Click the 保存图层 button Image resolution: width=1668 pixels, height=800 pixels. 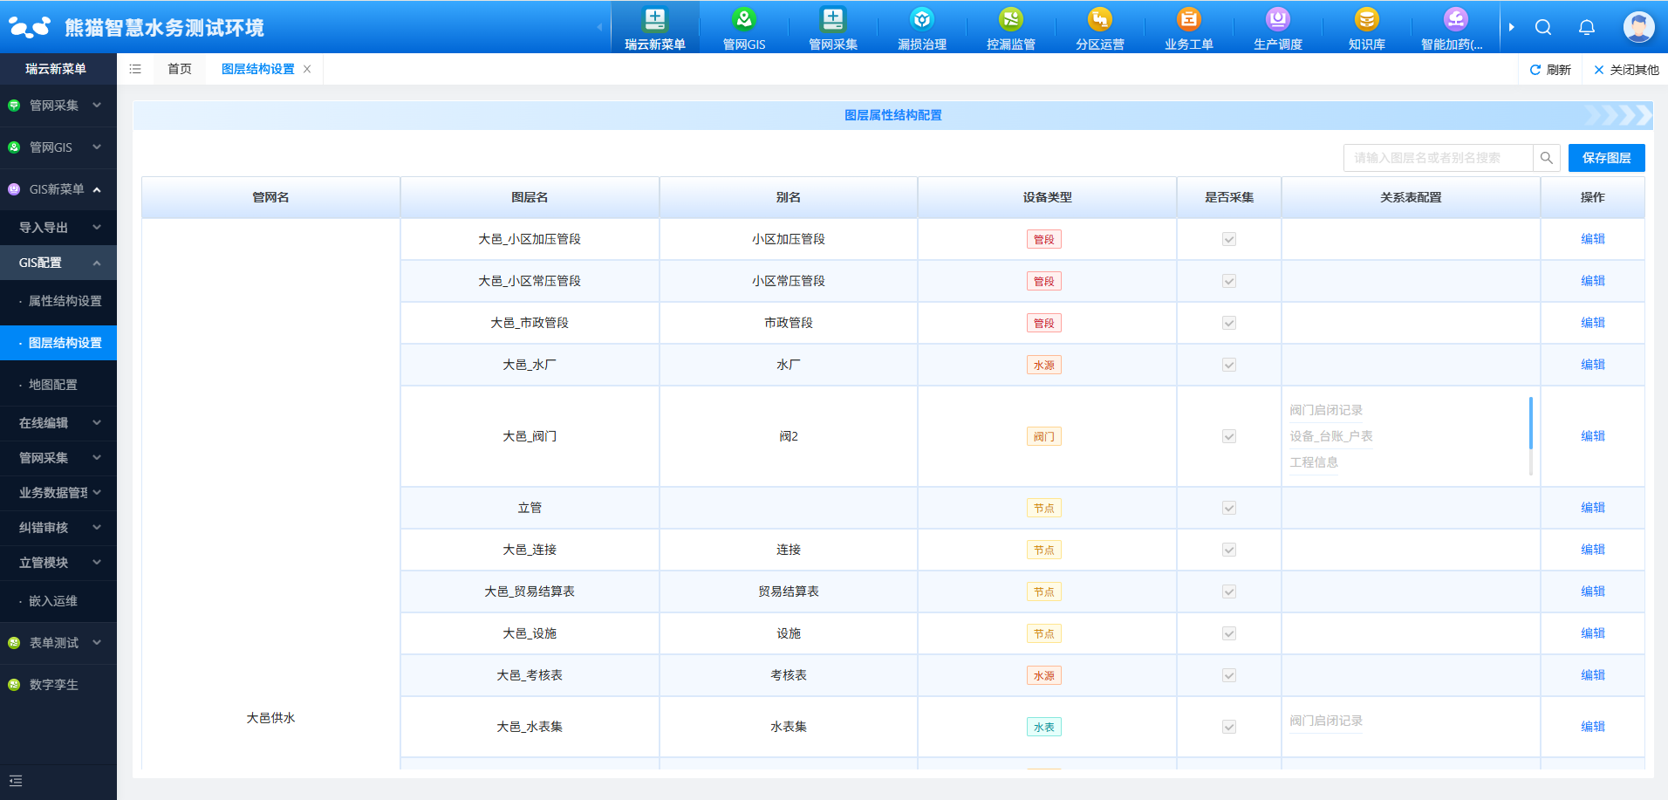tap(1606, 158)
